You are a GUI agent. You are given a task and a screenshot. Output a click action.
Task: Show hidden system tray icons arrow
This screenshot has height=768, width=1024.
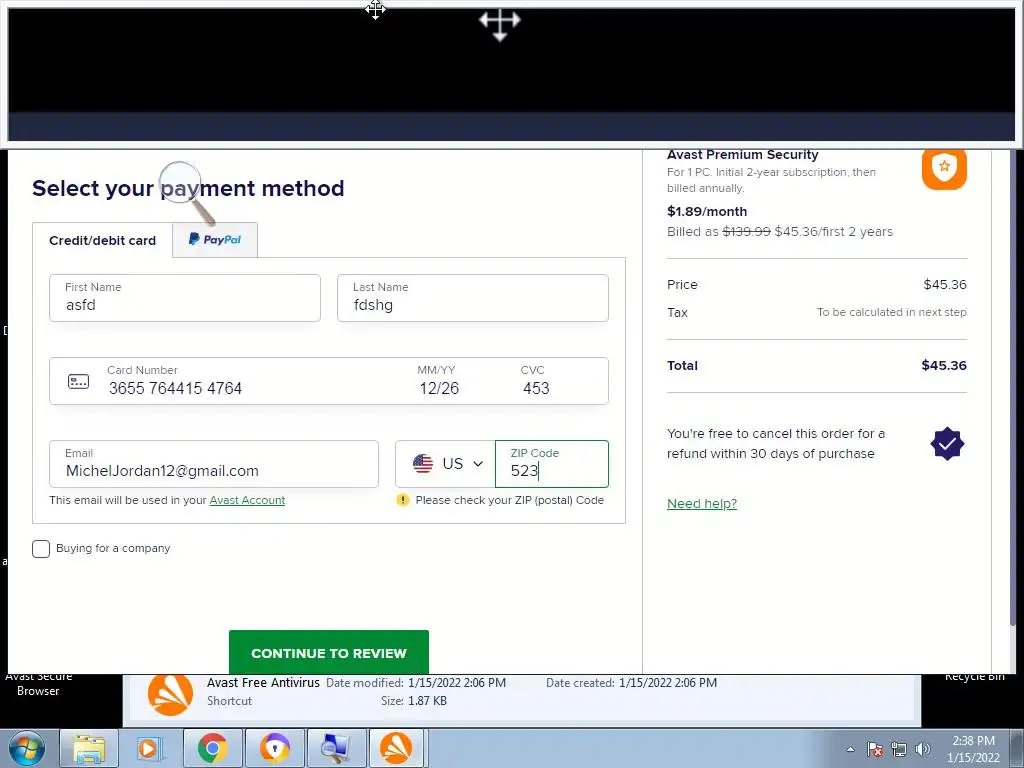click(850, 749)
